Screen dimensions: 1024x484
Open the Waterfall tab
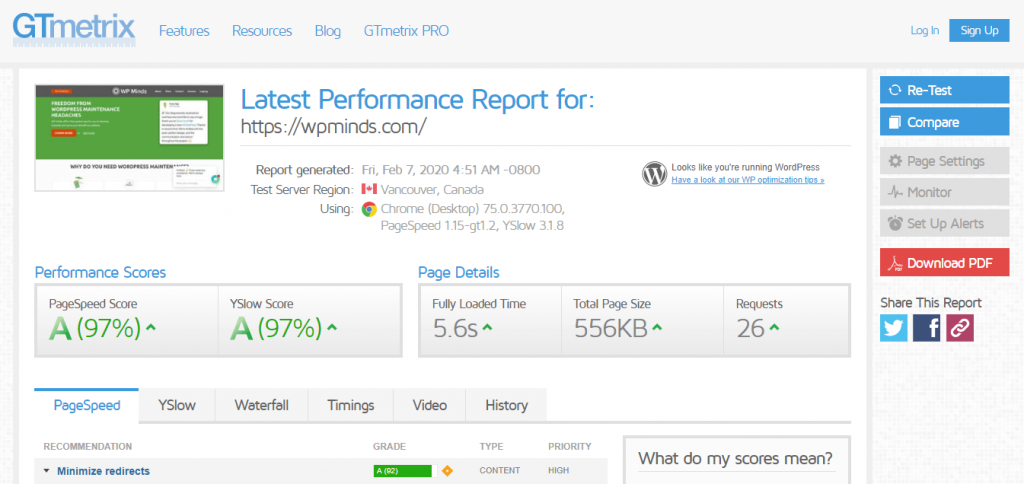[x=261, y=405]
